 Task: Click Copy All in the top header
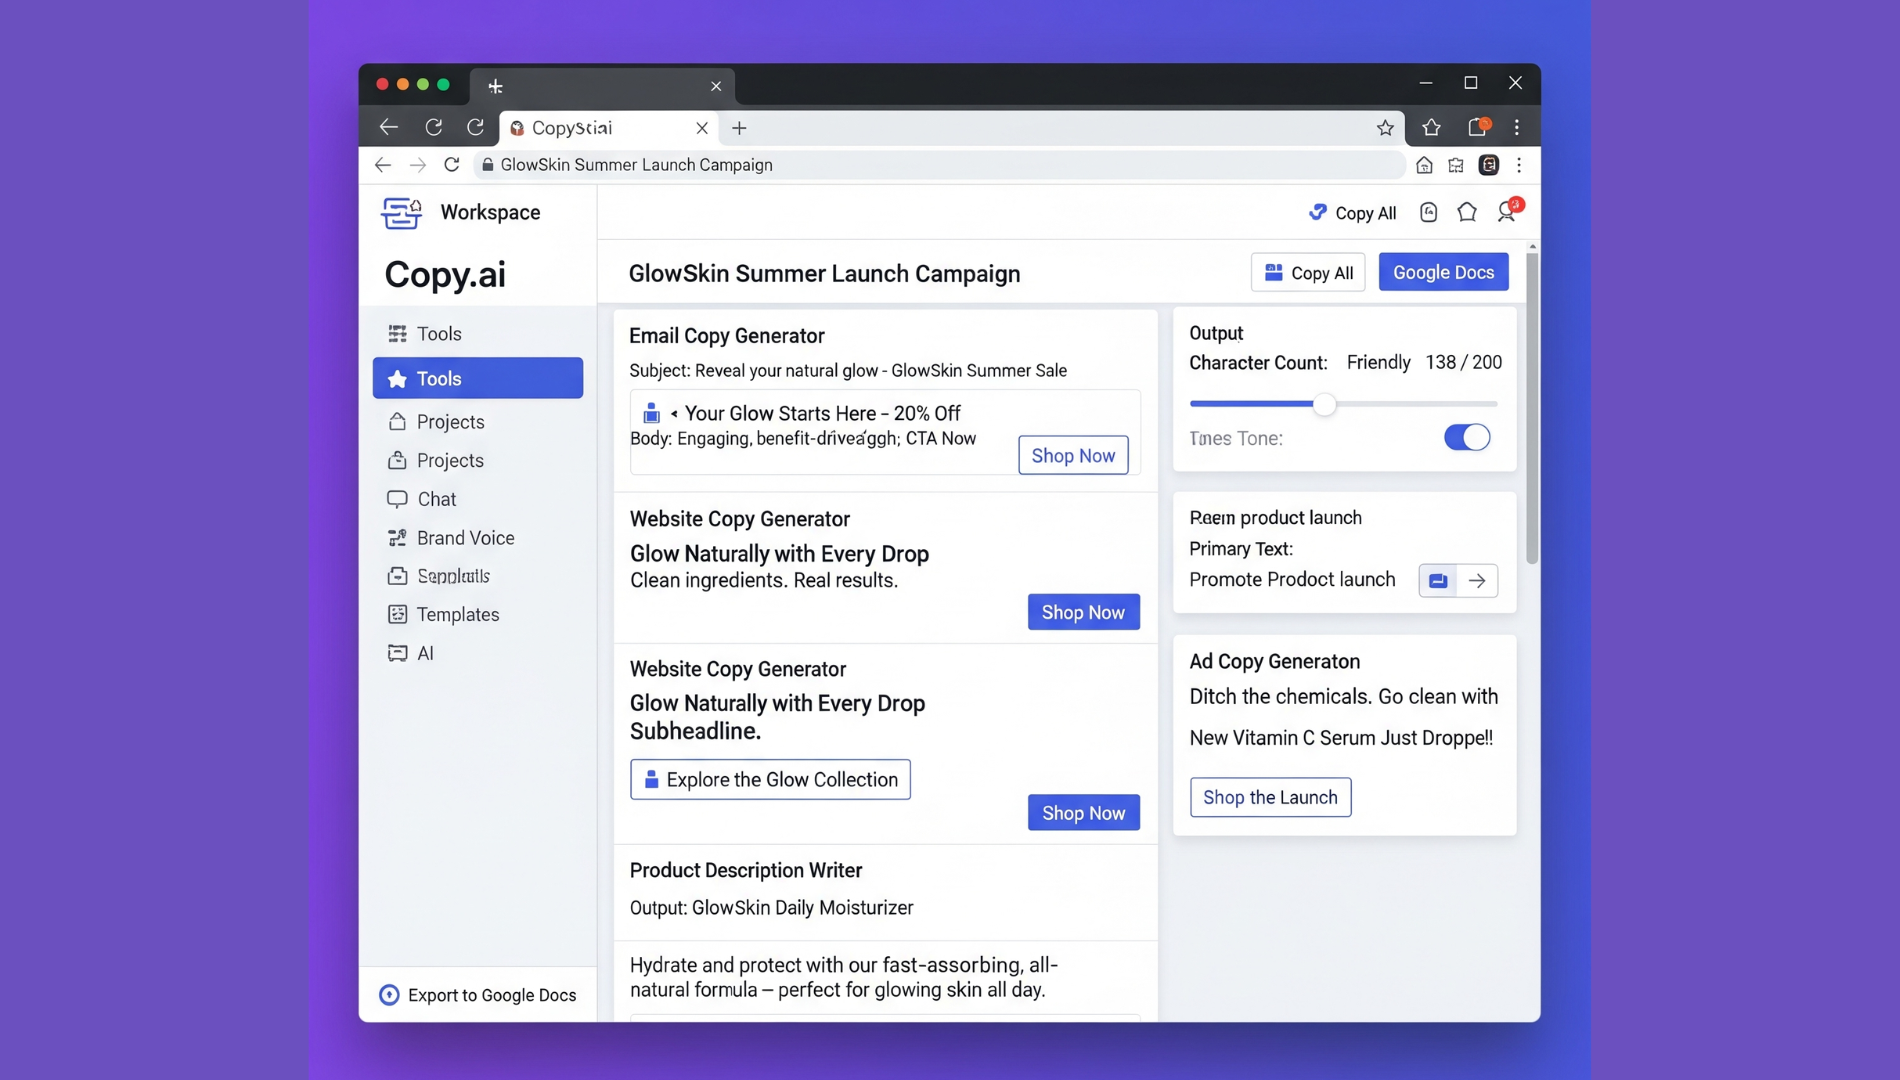pyautogui.click(x=1352, y=213)
